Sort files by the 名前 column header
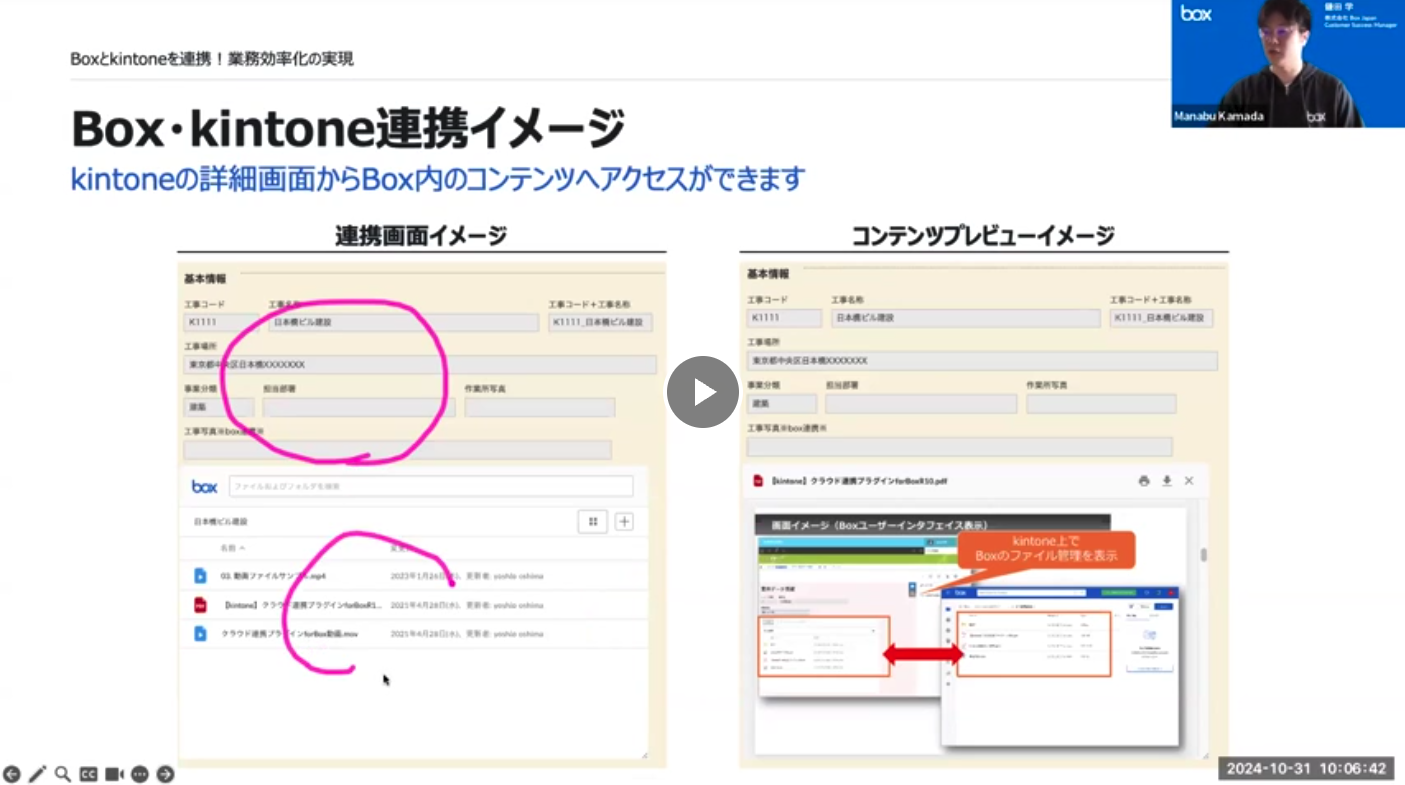The image size is (1405, 785). coord(232,548)
